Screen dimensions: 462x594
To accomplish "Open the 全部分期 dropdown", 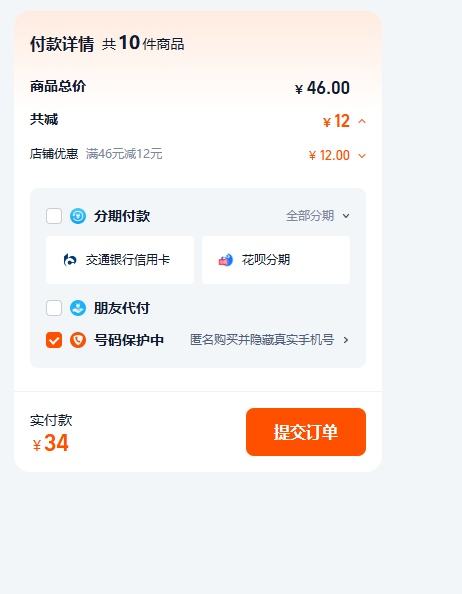I will click(x=318, y=216).
